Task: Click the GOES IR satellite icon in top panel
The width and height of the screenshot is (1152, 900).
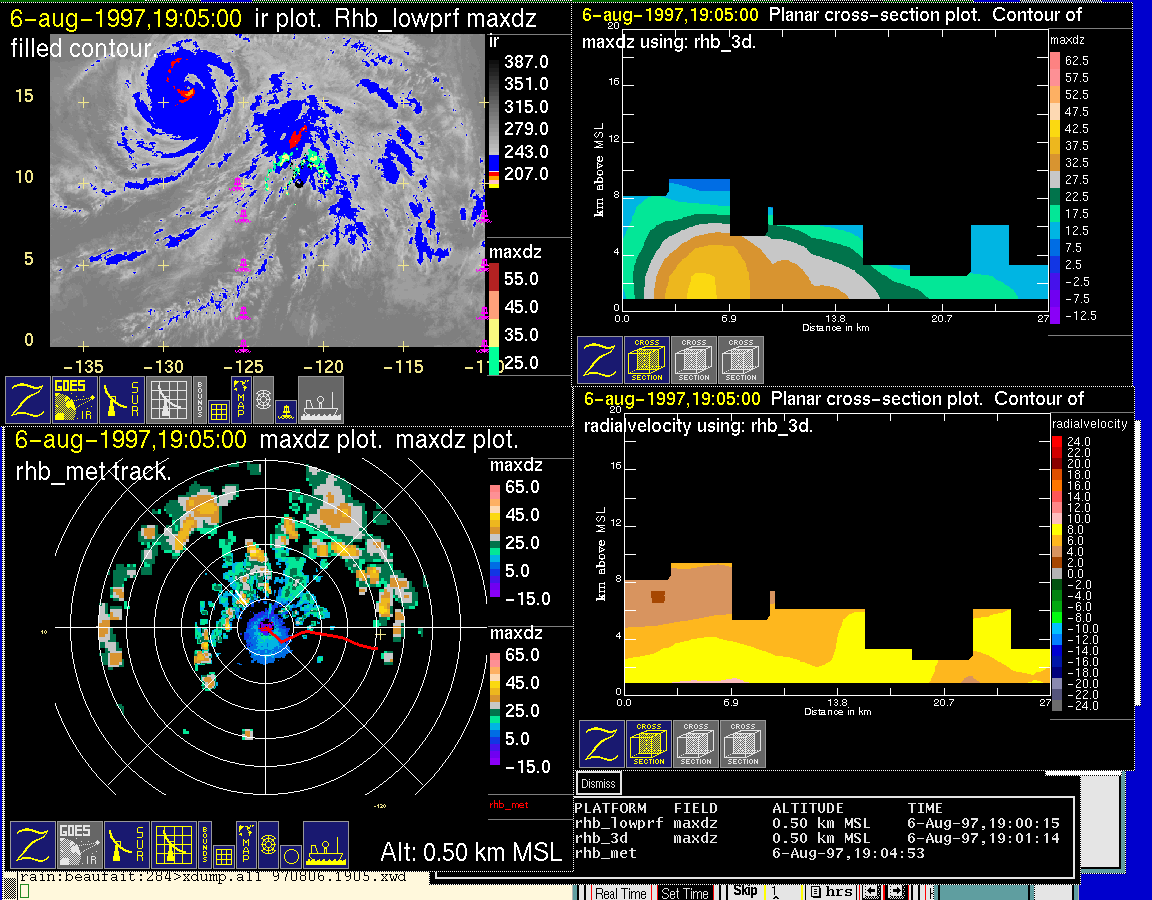Action: coord(75,400)
